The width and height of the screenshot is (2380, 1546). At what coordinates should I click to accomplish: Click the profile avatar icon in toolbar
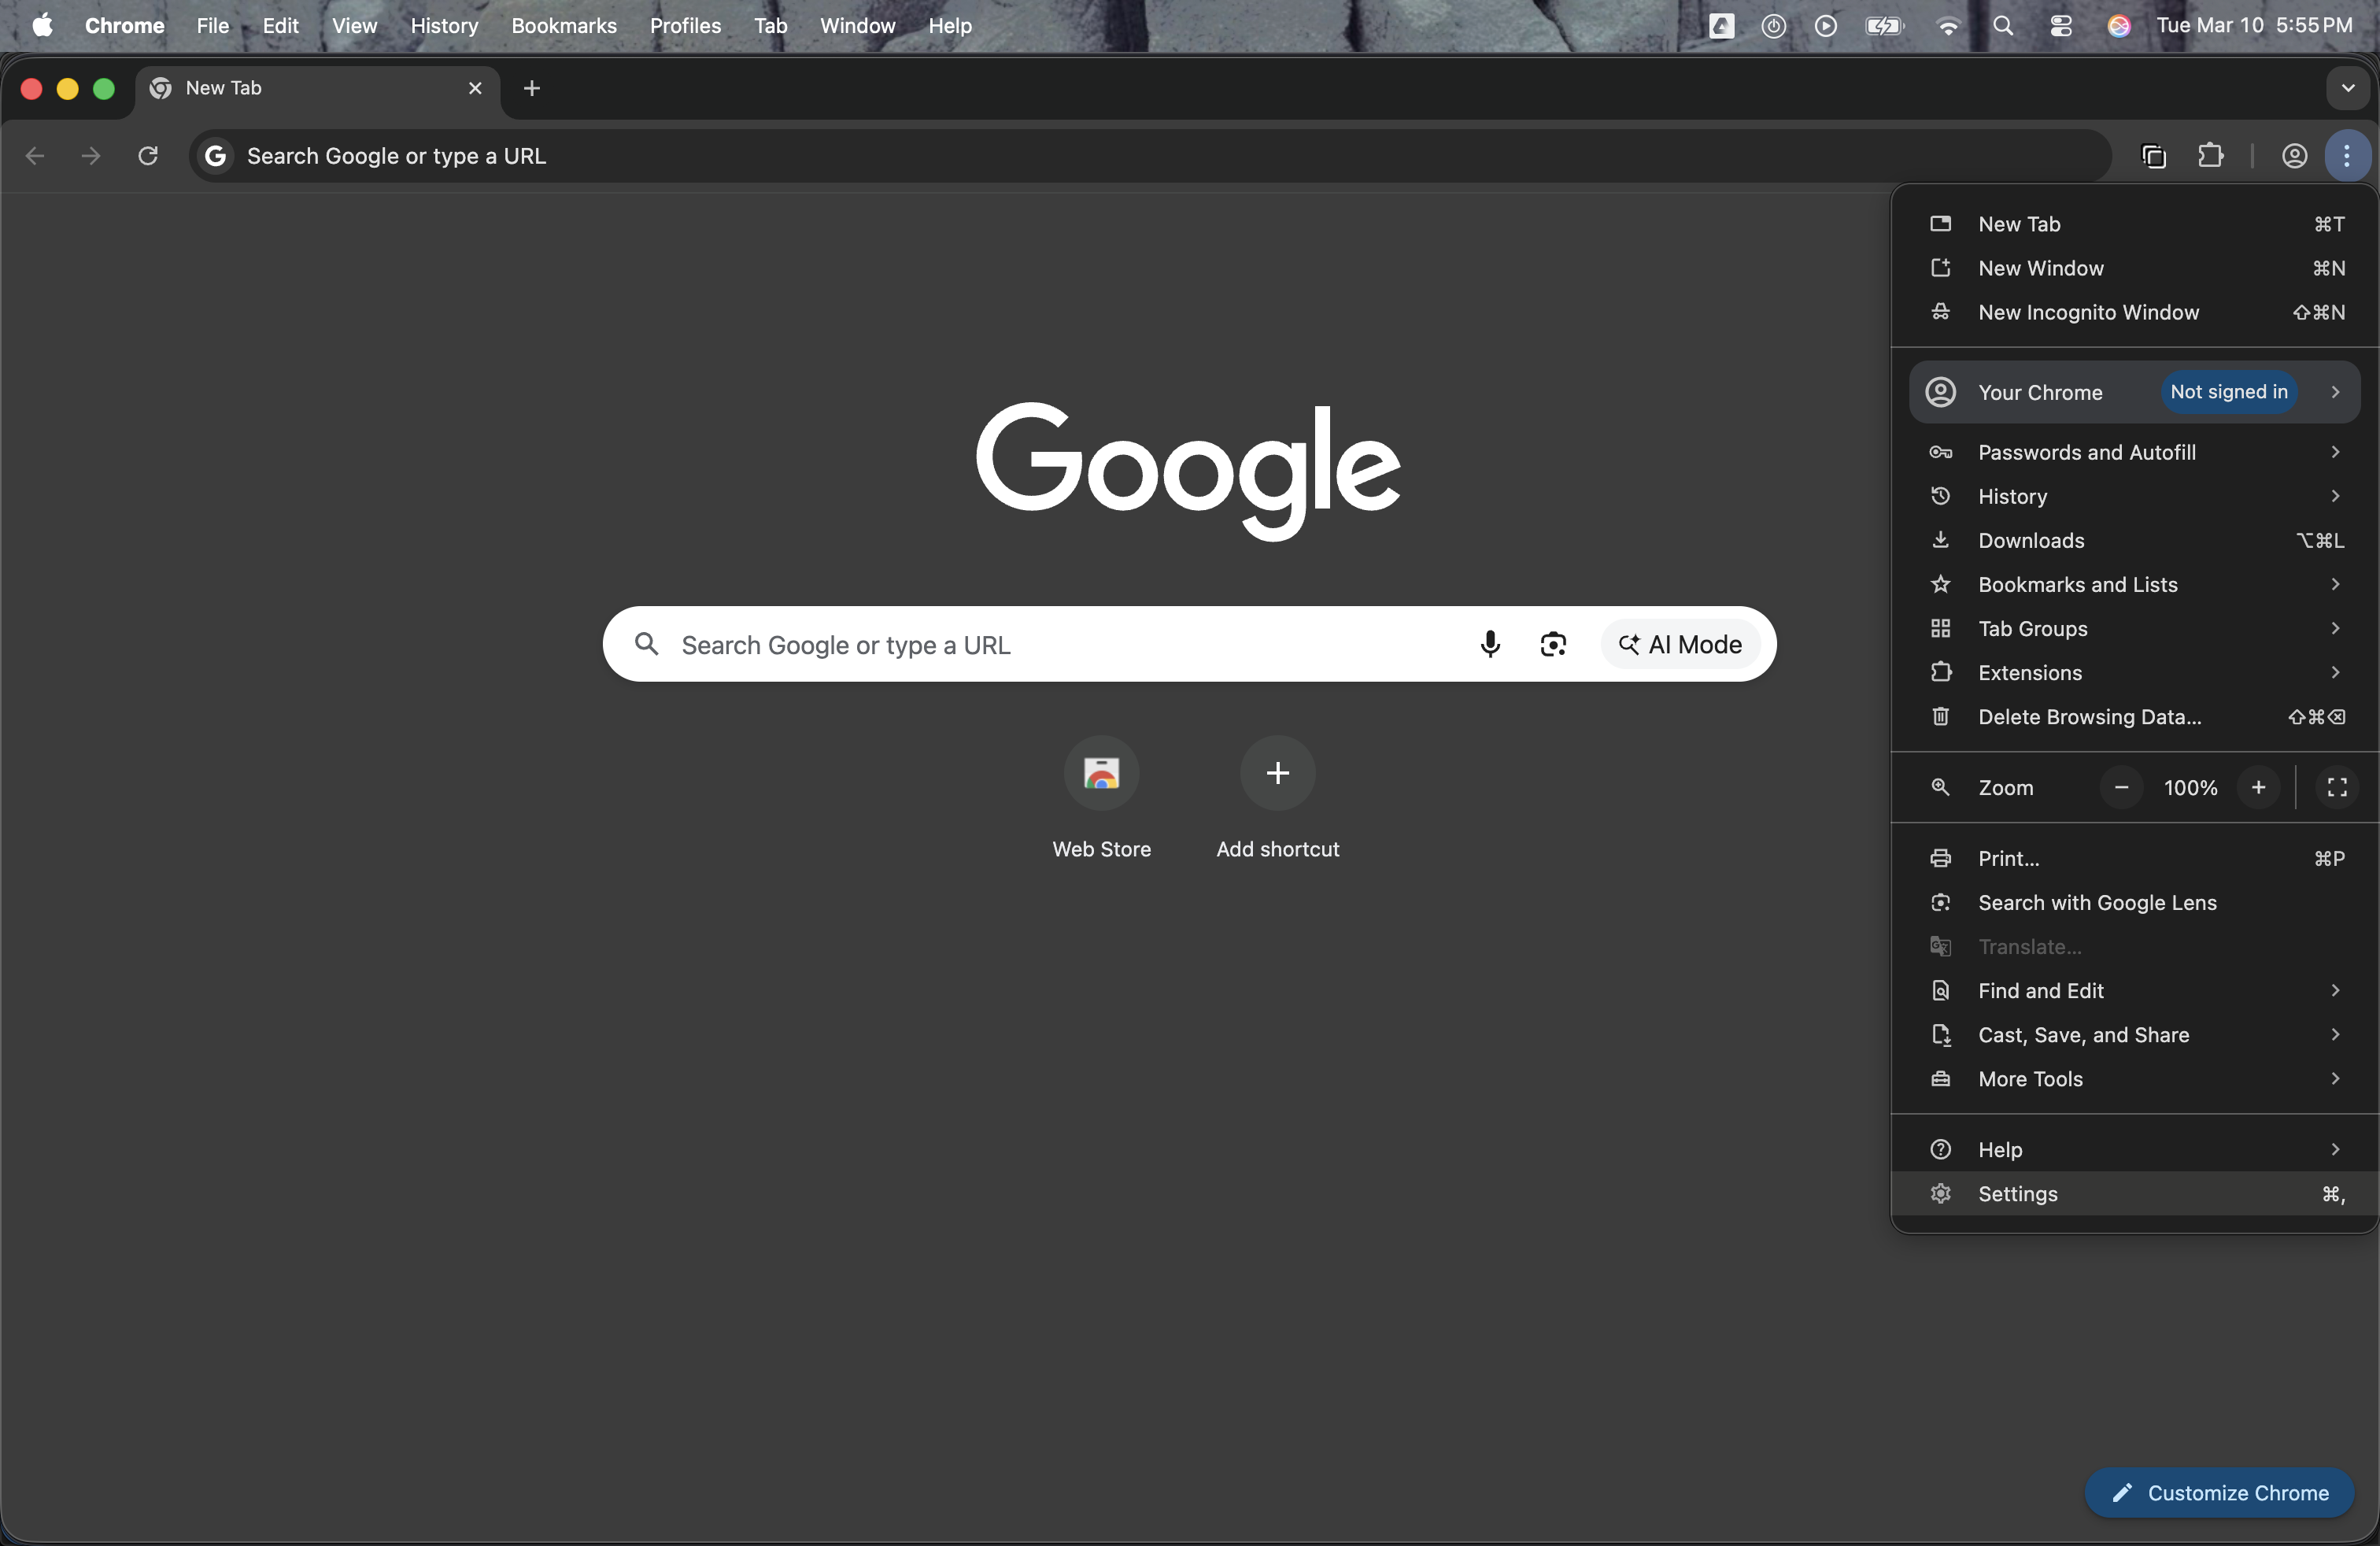click(2294, 156)
